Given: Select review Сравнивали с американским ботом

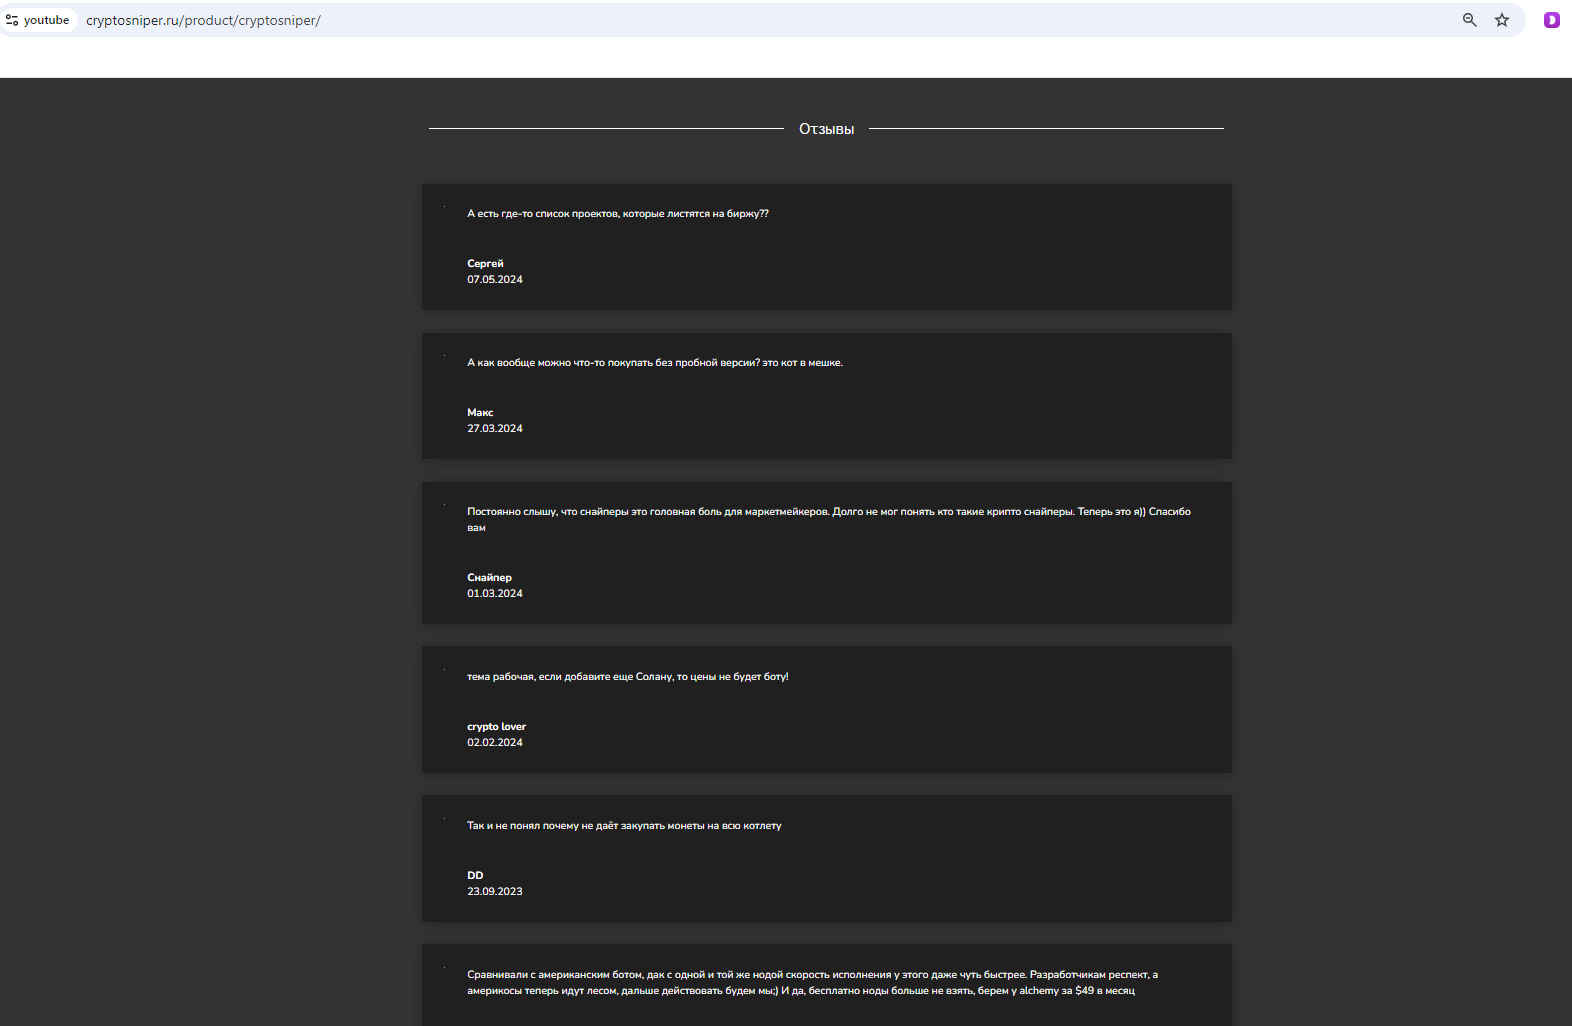Looking at the screenshot, I should (x=812, y=983).
